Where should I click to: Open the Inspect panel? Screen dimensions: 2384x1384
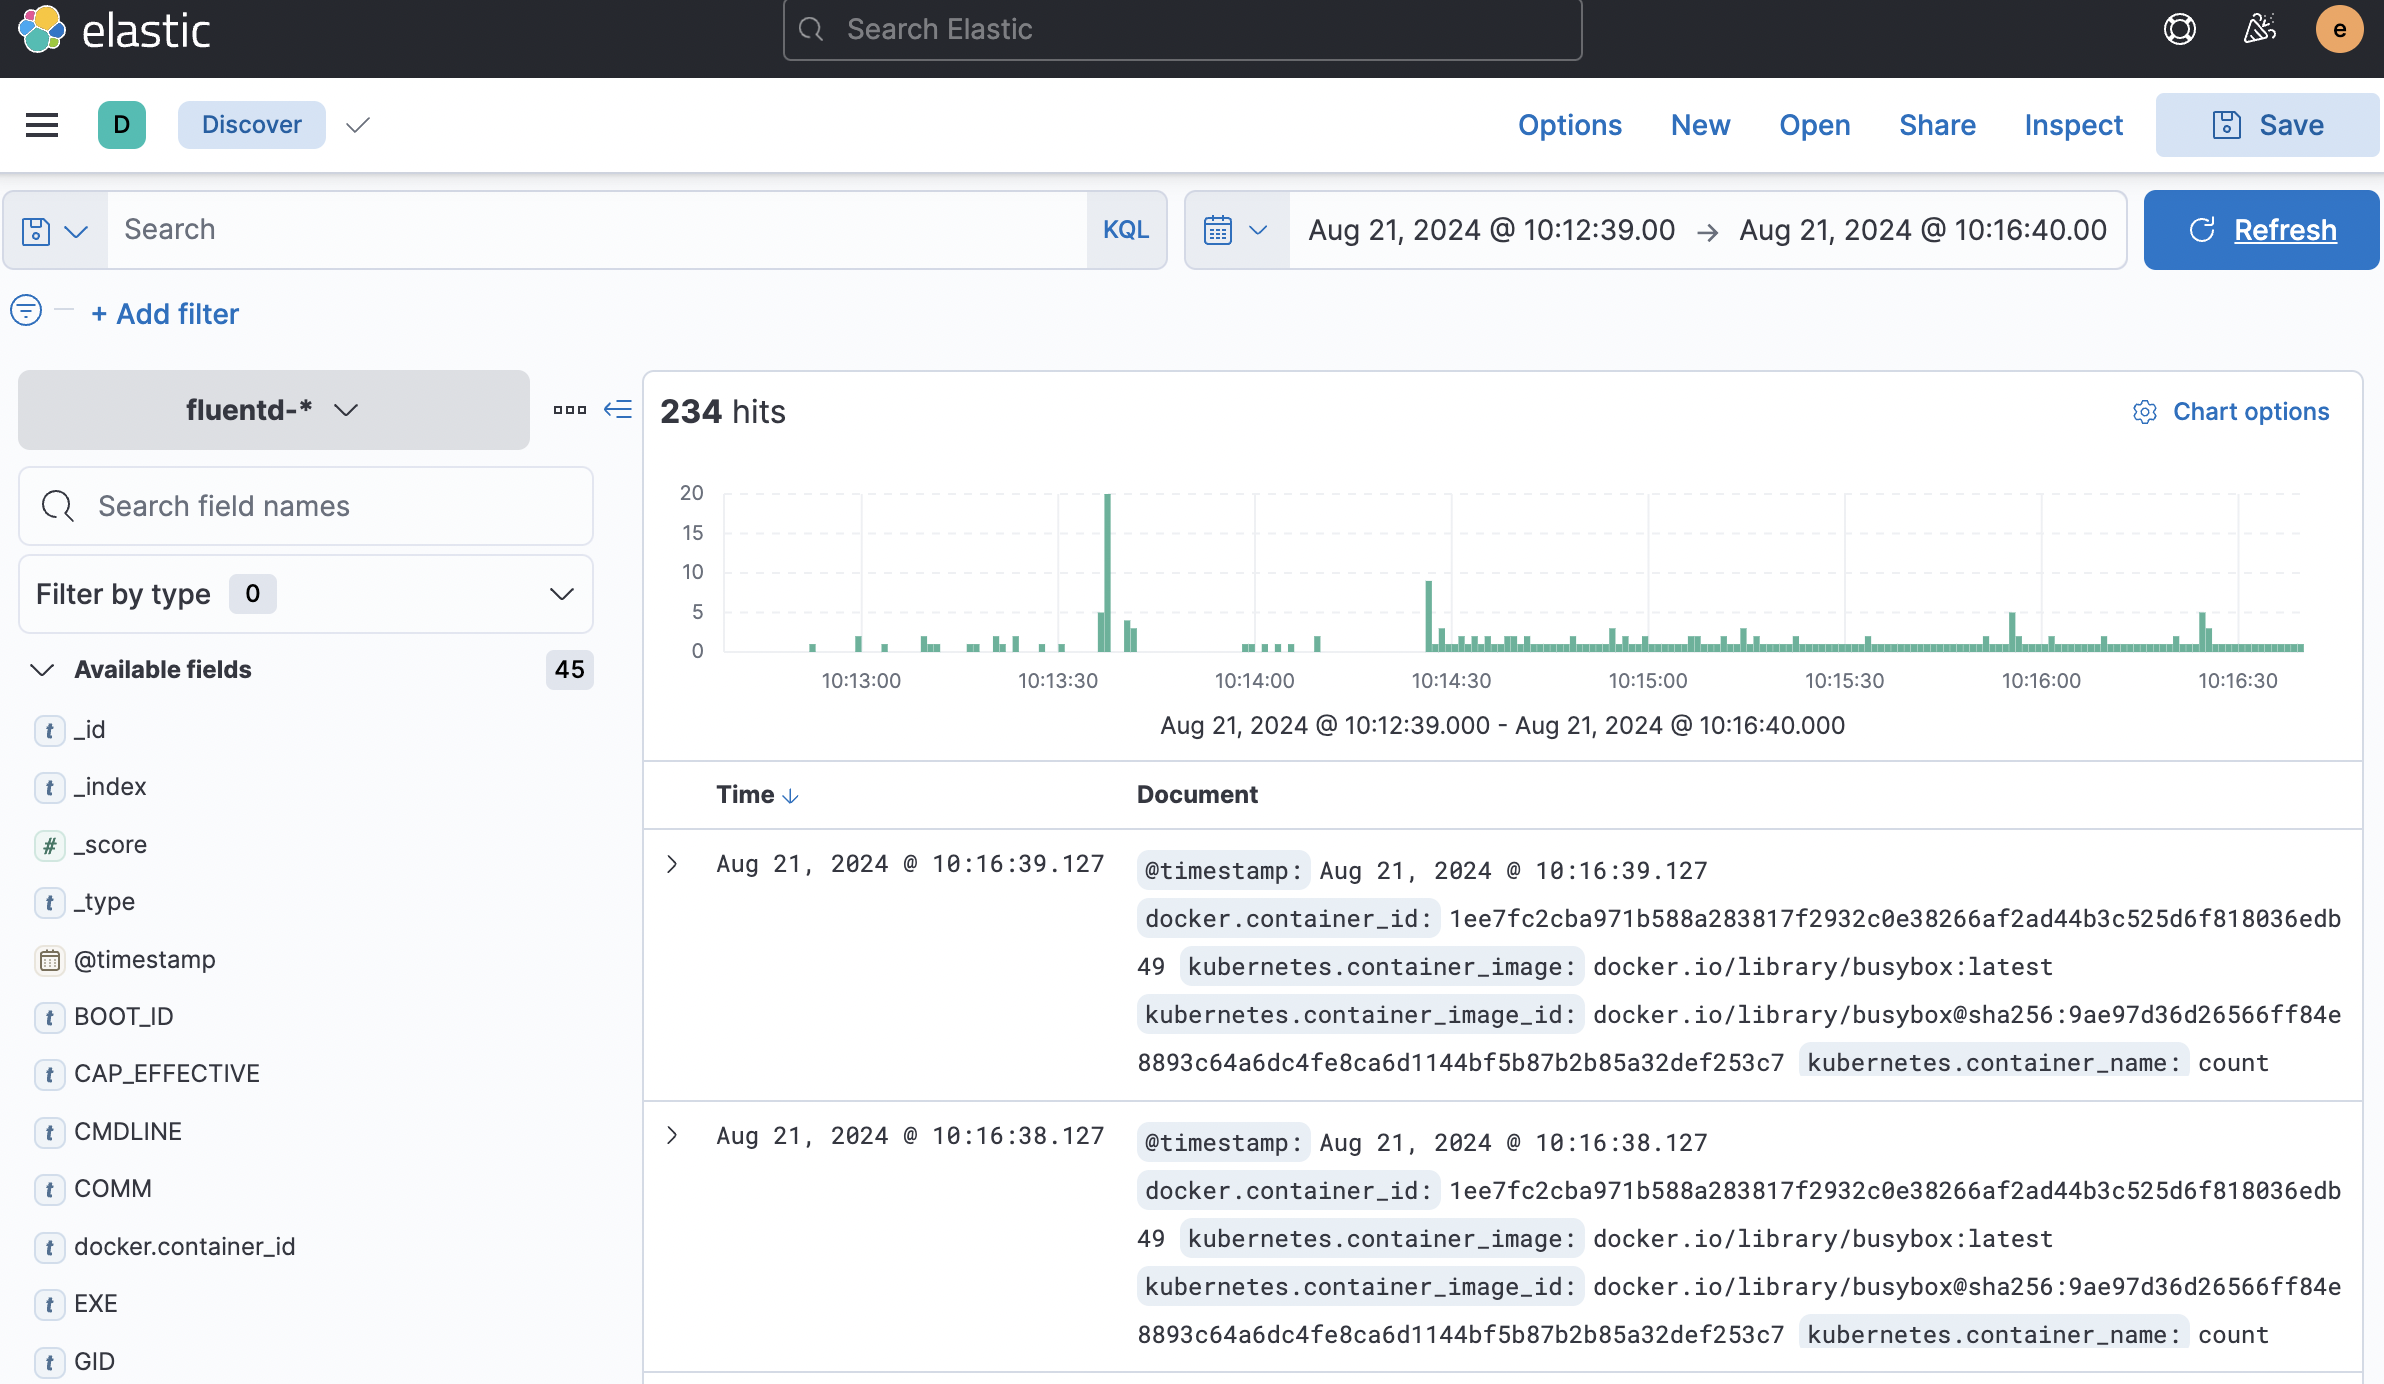pyautogui.click(x=2074, y=125)
